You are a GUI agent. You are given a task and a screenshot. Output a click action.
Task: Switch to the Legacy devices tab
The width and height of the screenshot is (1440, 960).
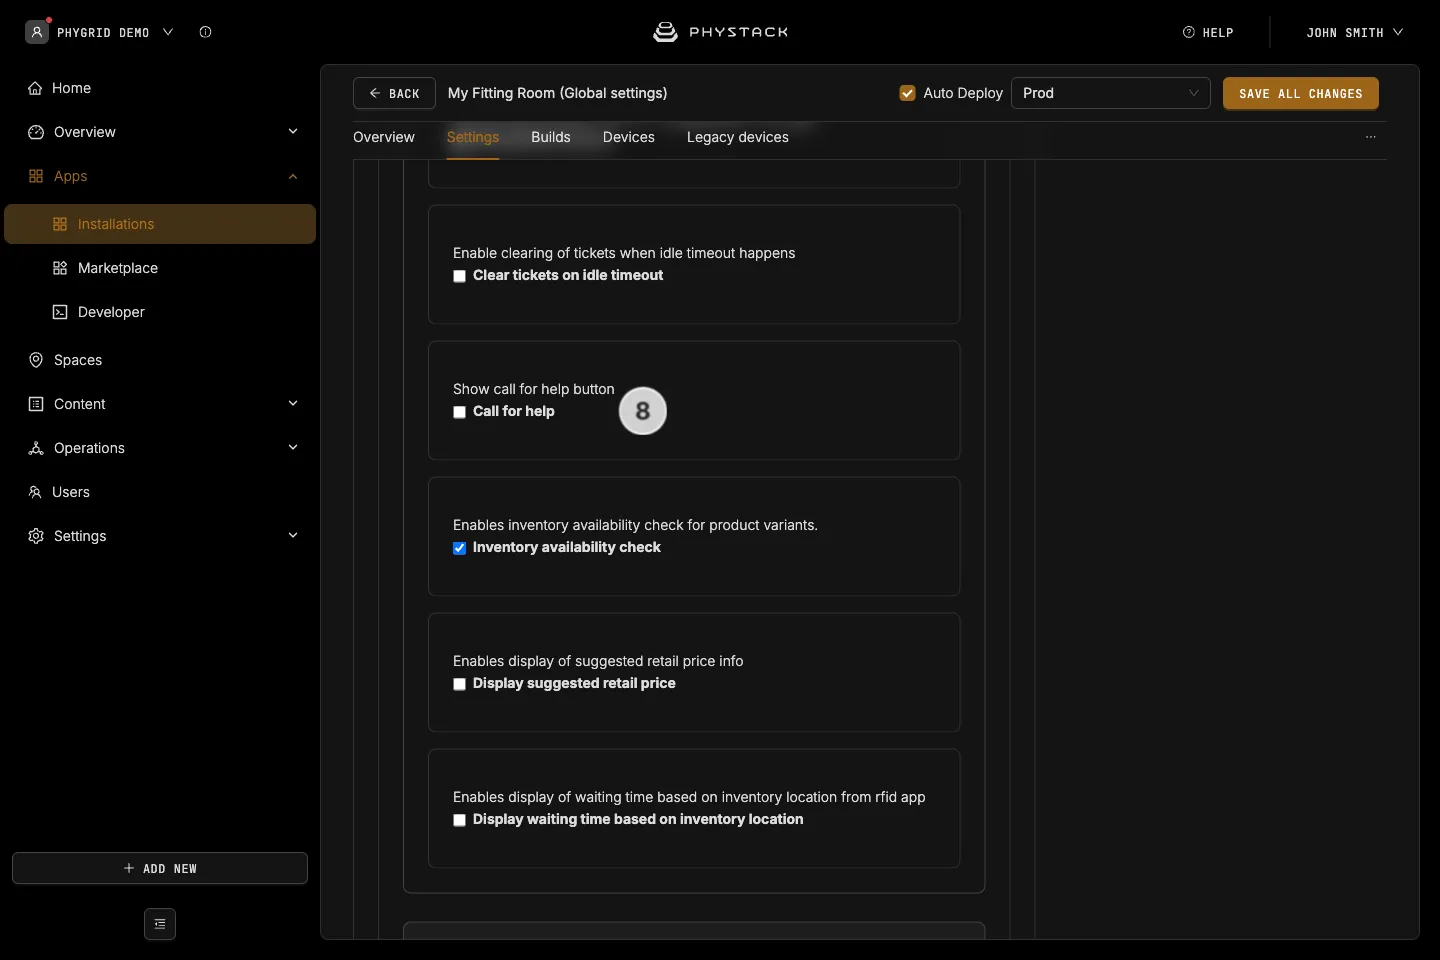click(738, 137)
